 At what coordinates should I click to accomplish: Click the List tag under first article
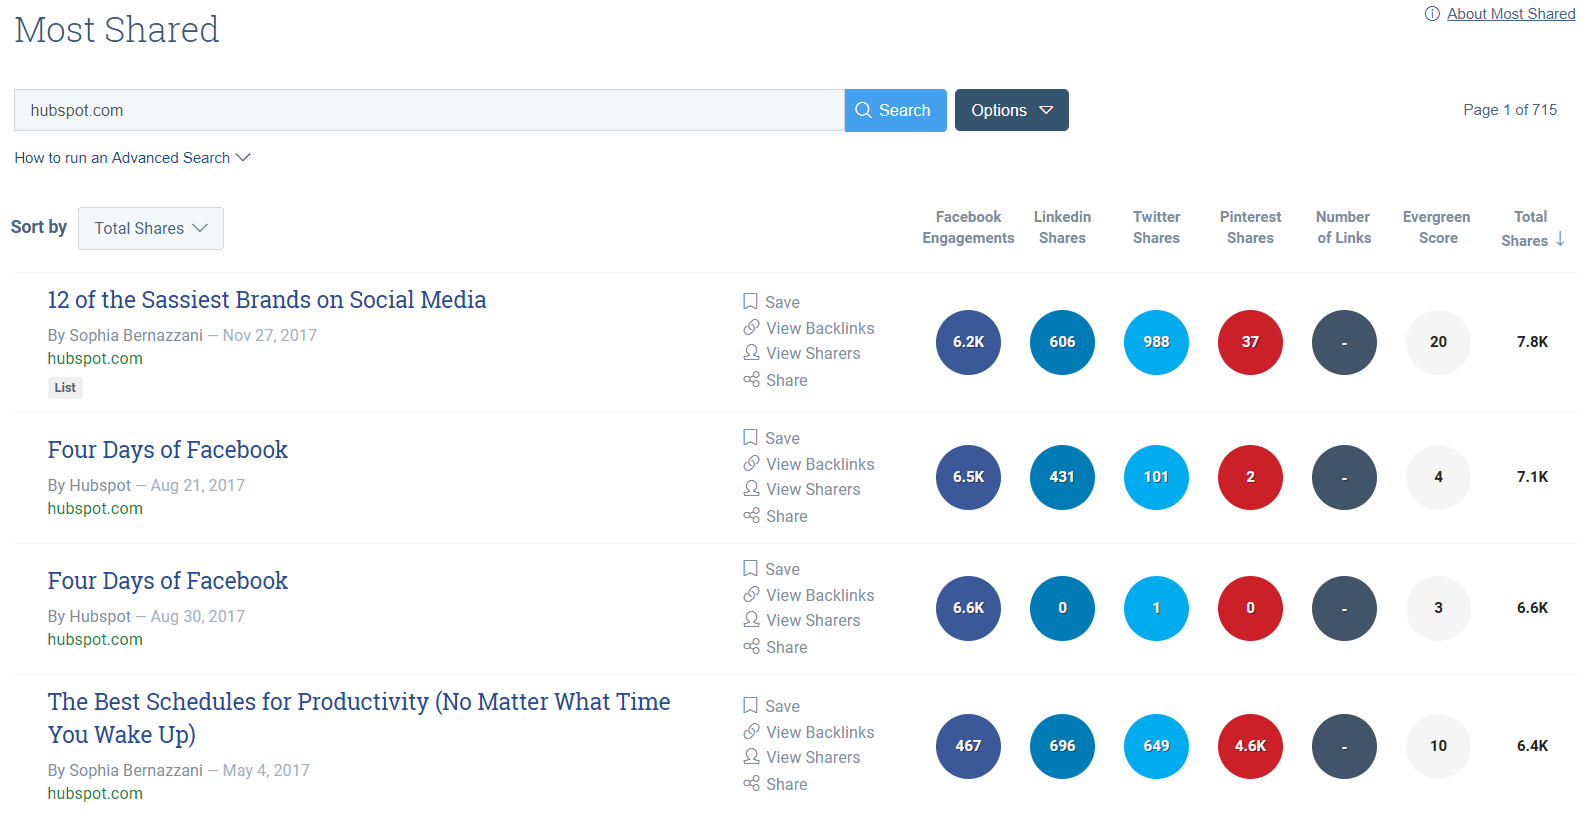tap(65, 388)
